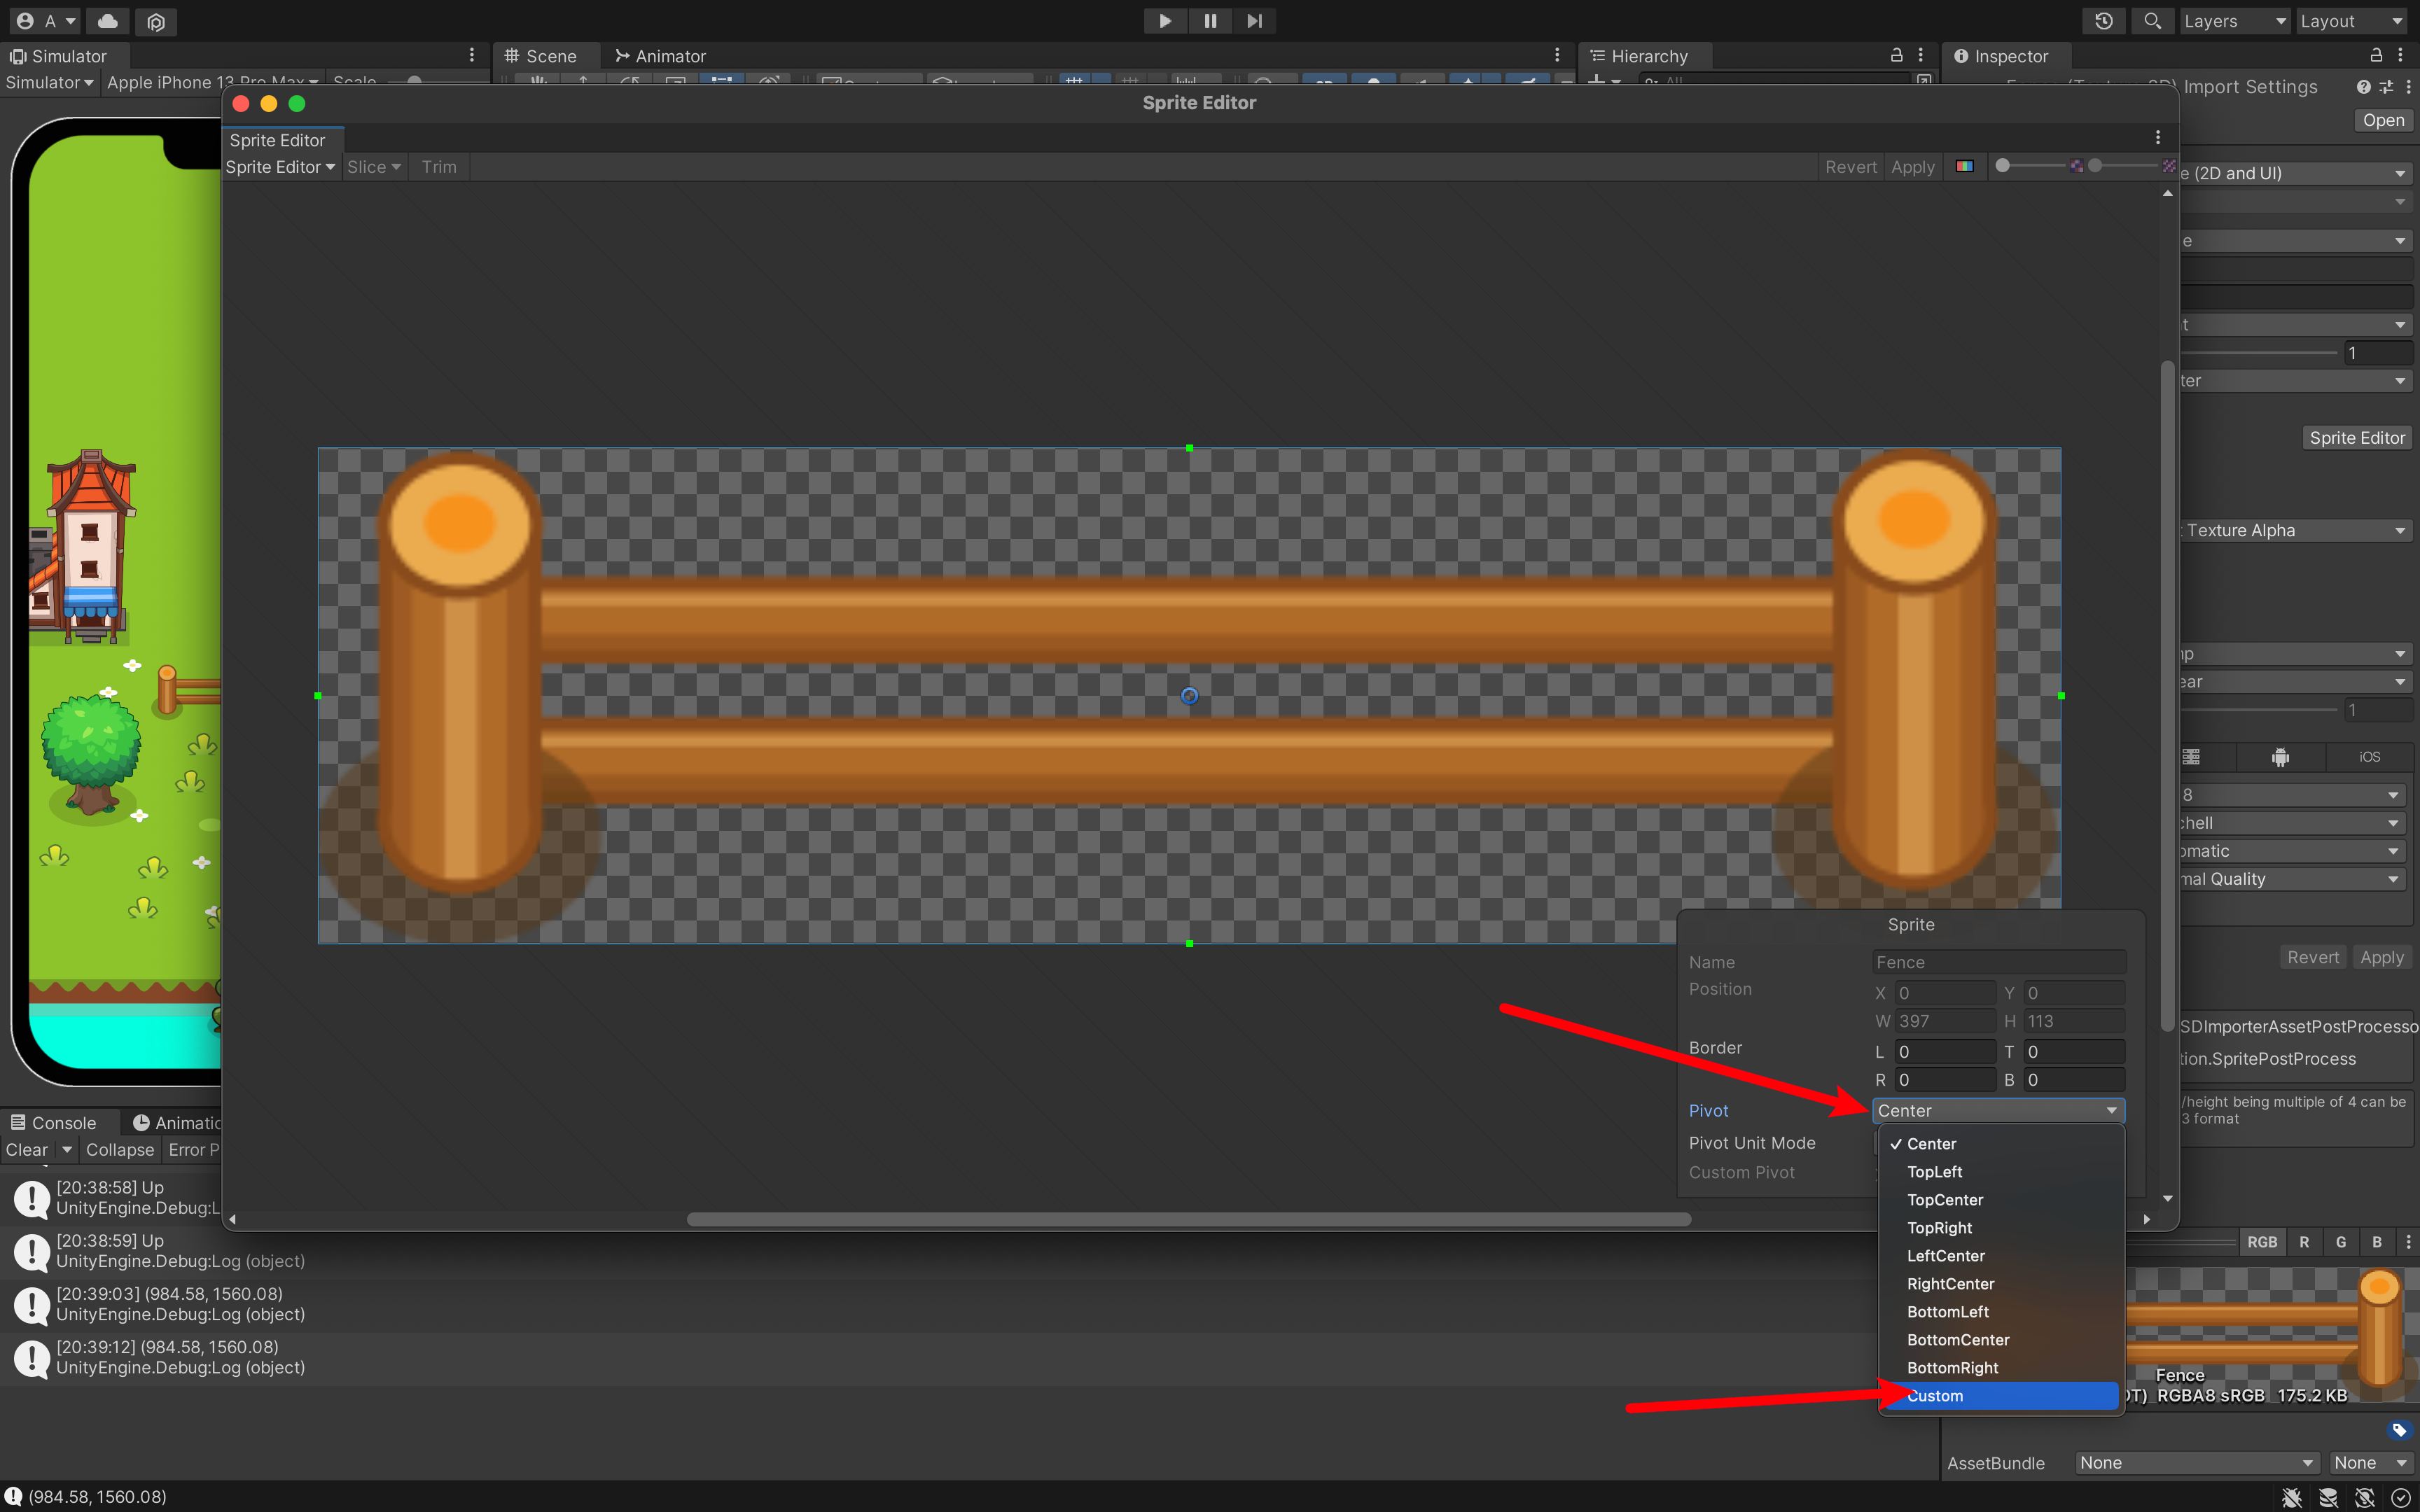2420x1512 pixels.
Task: Advance one frame with Step button
Action: point(1254,21)
